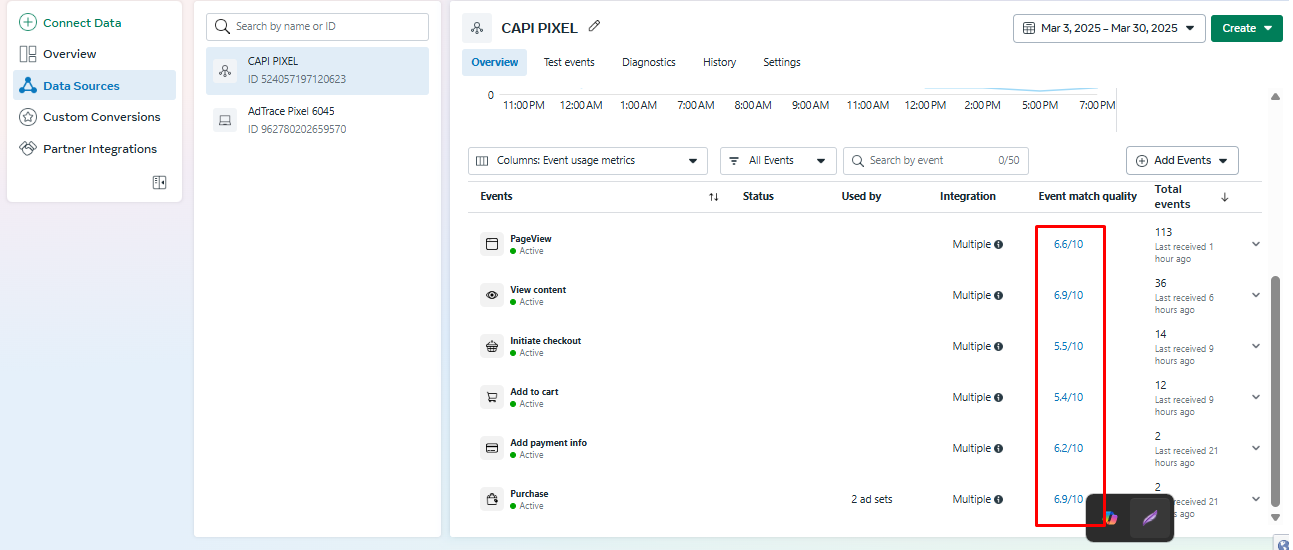Screen dimensions: 1293x550
Task: Toggle Total events column sort arrow
Action: (1224, 197)
